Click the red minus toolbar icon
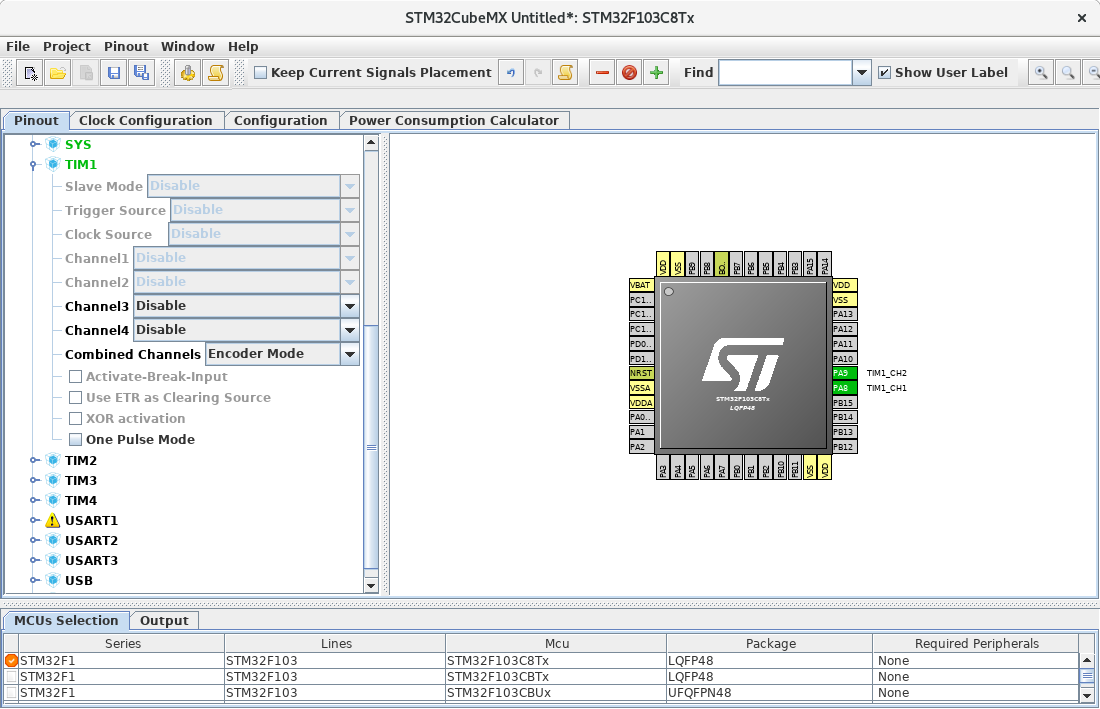Screen dimensions: 1100x709 602,72
